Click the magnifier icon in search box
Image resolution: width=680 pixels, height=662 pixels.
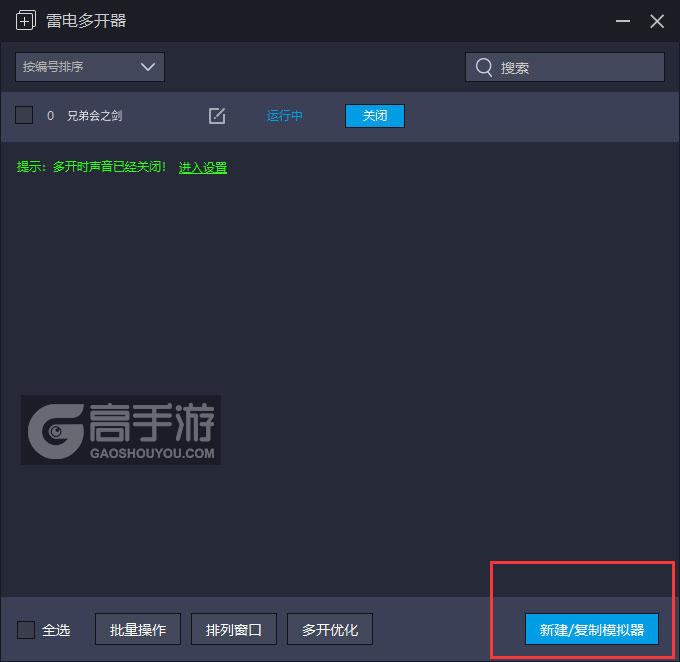click(x=484, y=67)
